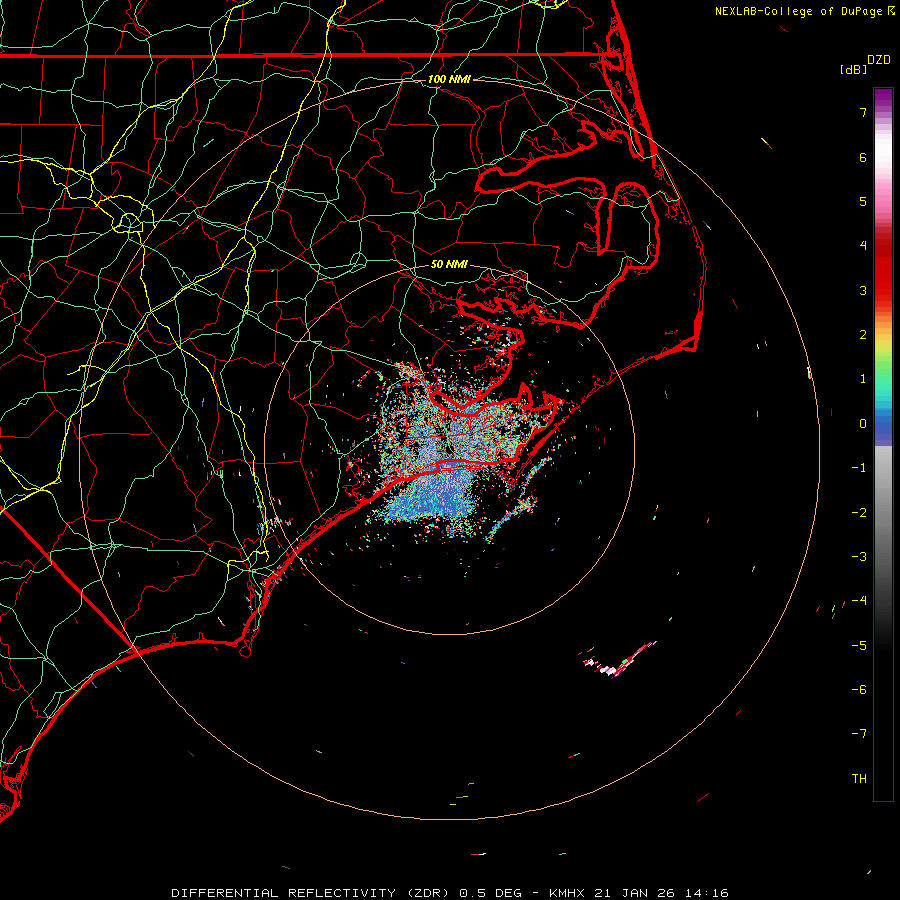Screen dimensions: 900x900
Task: Click the 6 value on the color scale
Action: click(863, 157)
